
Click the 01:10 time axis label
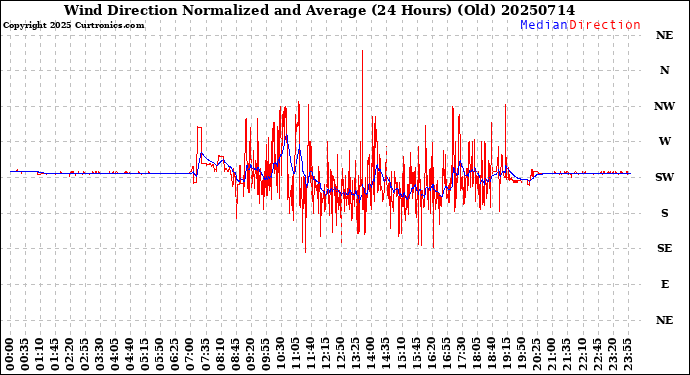(x=40, y=354)
